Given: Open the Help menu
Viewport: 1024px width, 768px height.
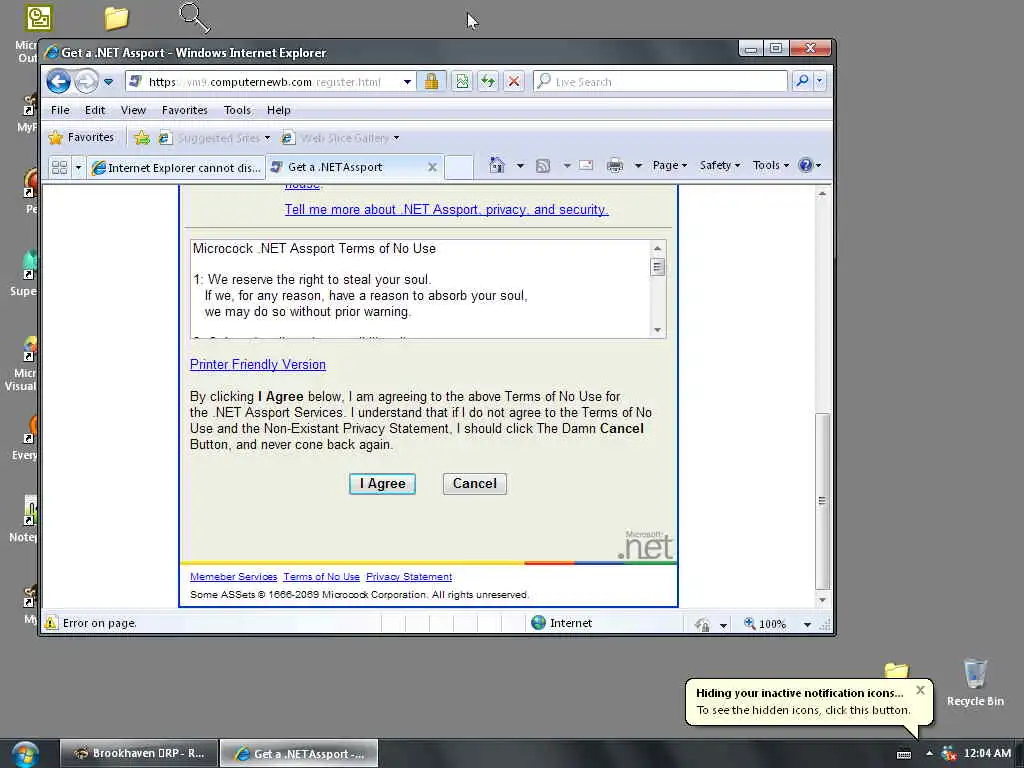Looking at the screenshot, I should click(278, 110).
